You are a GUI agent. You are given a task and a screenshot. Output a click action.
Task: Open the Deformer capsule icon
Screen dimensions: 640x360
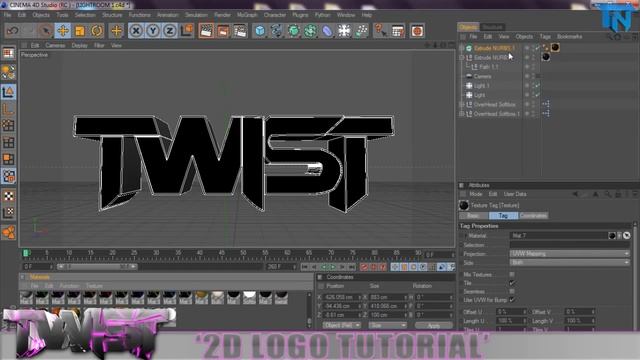327,31
